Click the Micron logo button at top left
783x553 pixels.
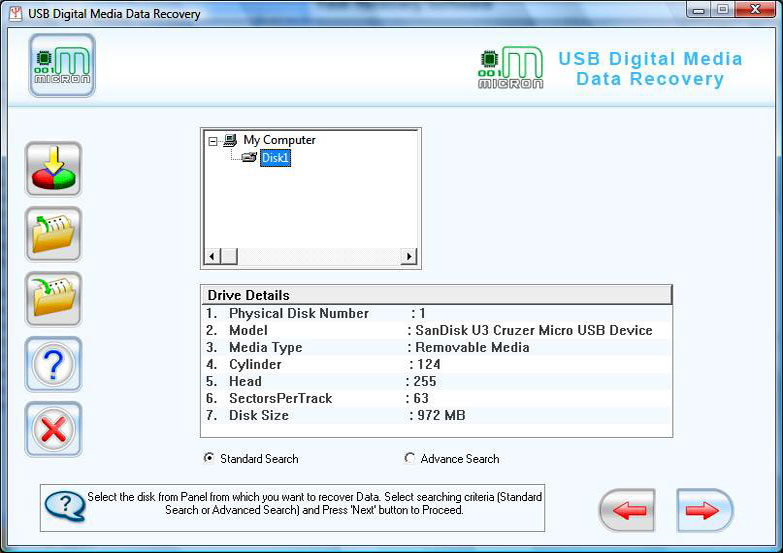coord(62,65)
